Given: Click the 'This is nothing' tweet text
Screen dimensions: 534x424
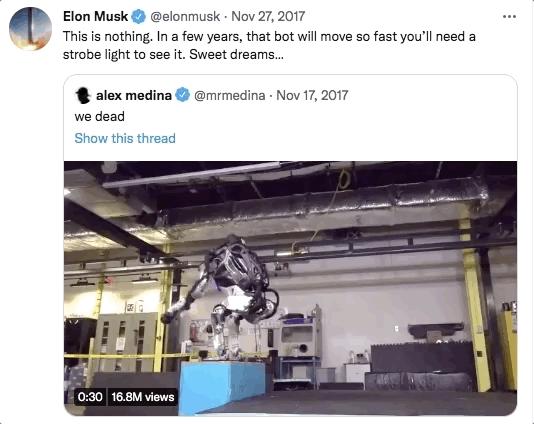Looking at the screenshot, I should (x=269, y=46).
